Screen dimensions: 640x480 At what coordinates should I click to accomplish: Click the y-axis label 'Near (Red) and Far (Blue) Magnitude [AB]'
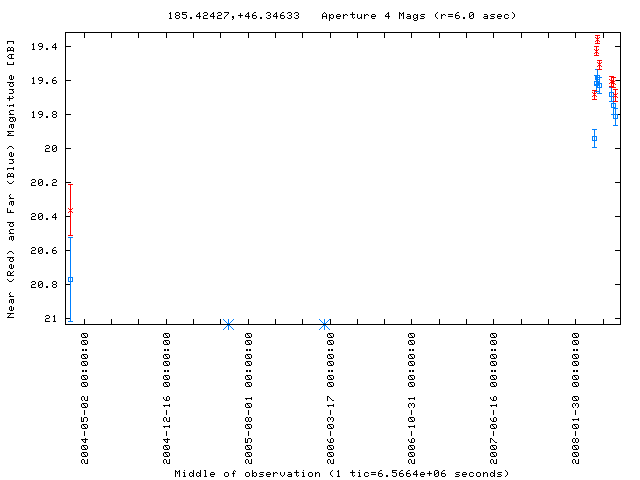coord(11,179)
